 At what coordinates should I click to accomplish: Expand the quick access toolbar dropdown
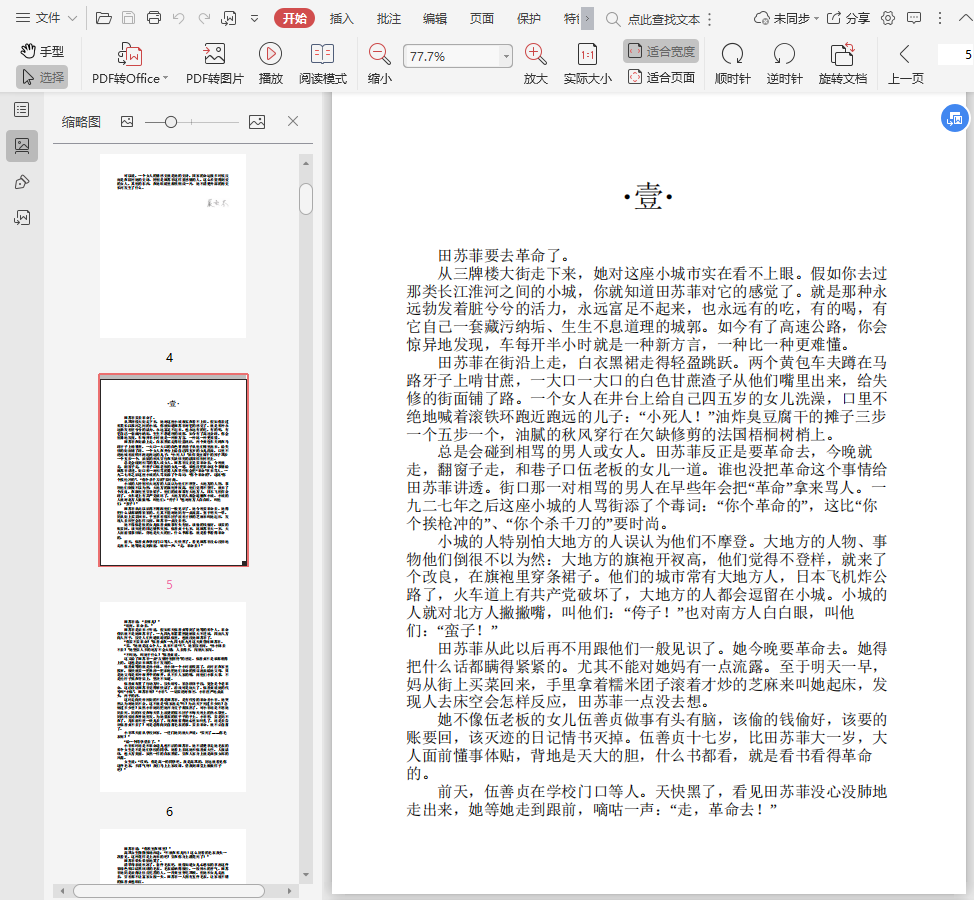click(x=254, y=19)
